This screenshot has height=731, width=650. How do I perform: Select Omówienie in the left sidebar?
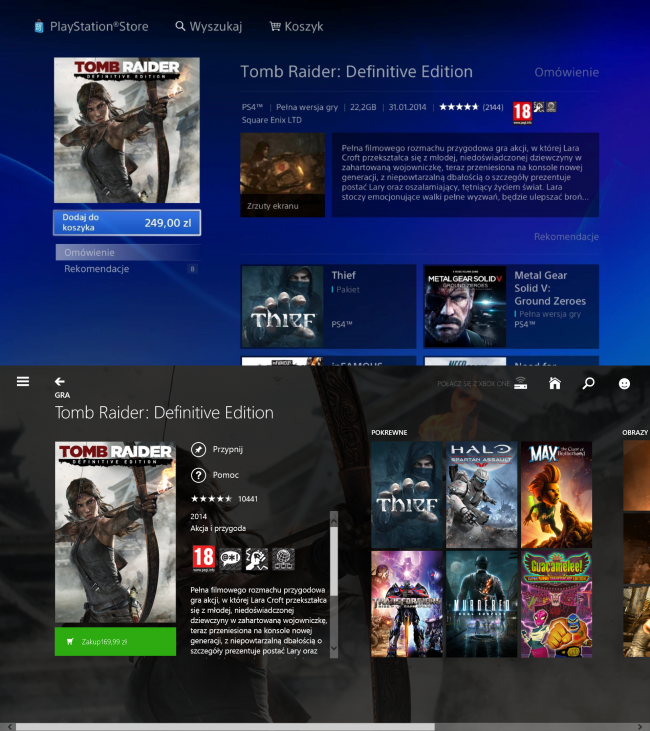[128, 252]
